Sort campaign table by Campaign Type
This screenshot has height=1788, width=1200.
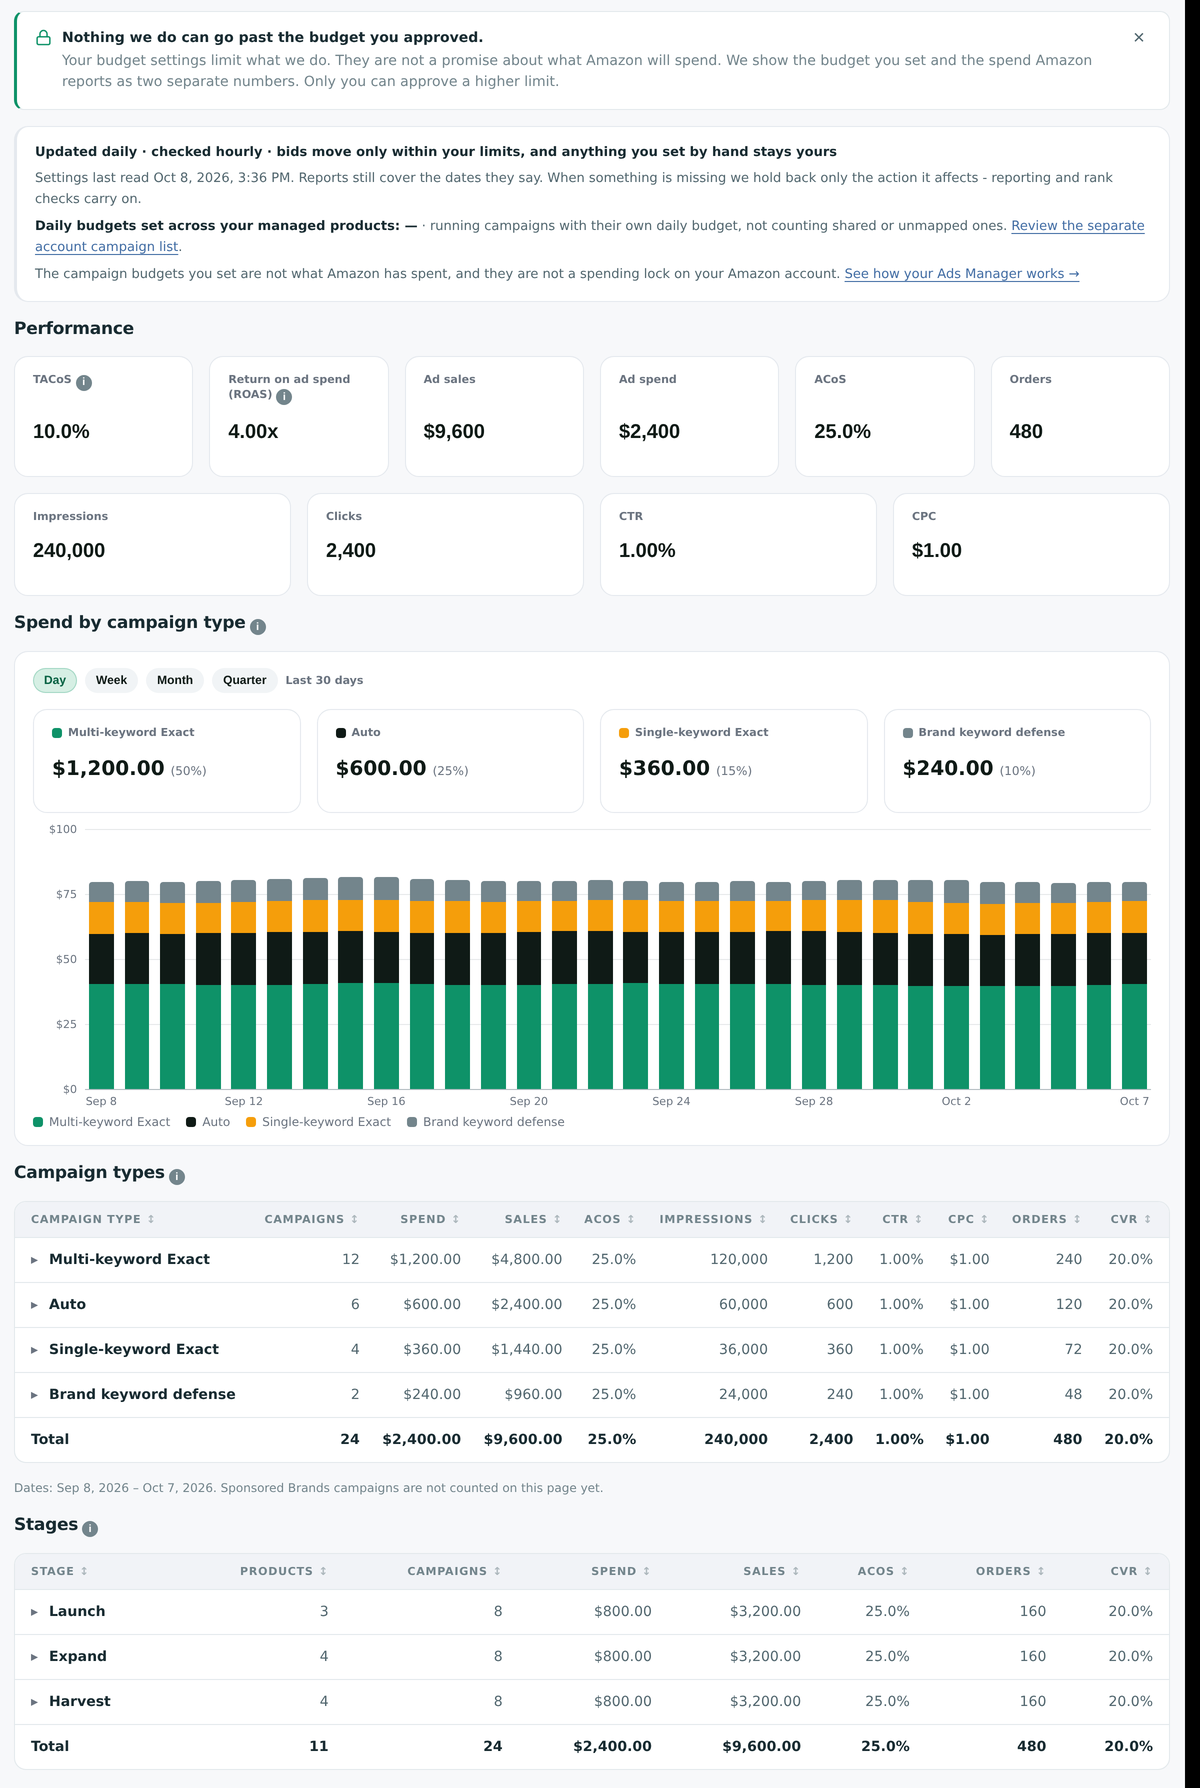pyautogui.click(x=93, y=1219)
